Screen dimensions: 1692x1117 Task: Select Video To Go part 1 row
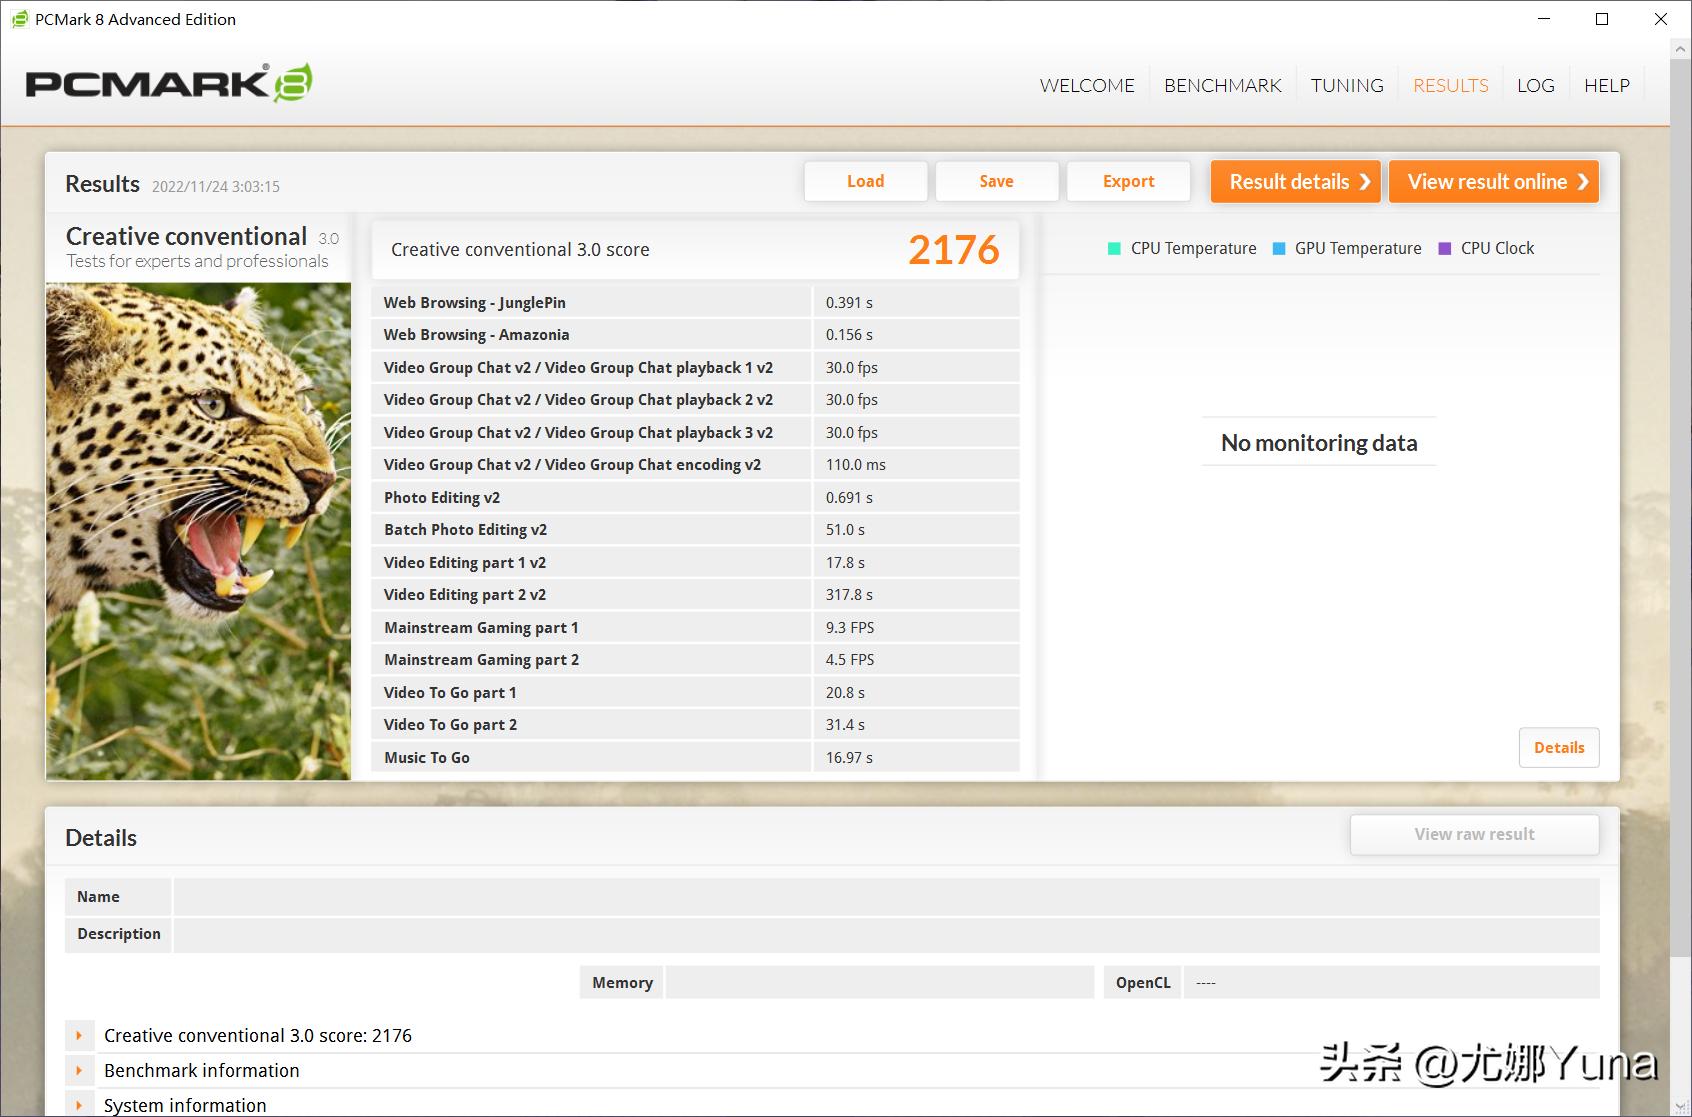coord(696,692)
